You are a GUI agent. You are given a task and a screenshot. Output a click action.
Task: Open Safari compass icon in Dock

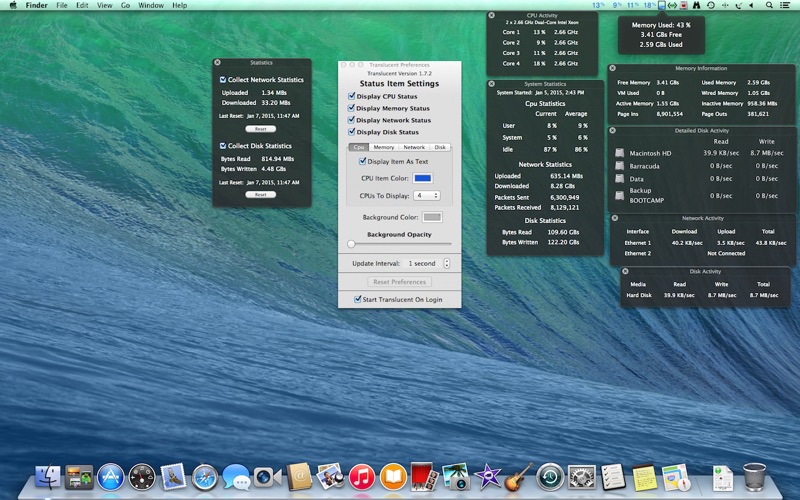tap(205, 478)
